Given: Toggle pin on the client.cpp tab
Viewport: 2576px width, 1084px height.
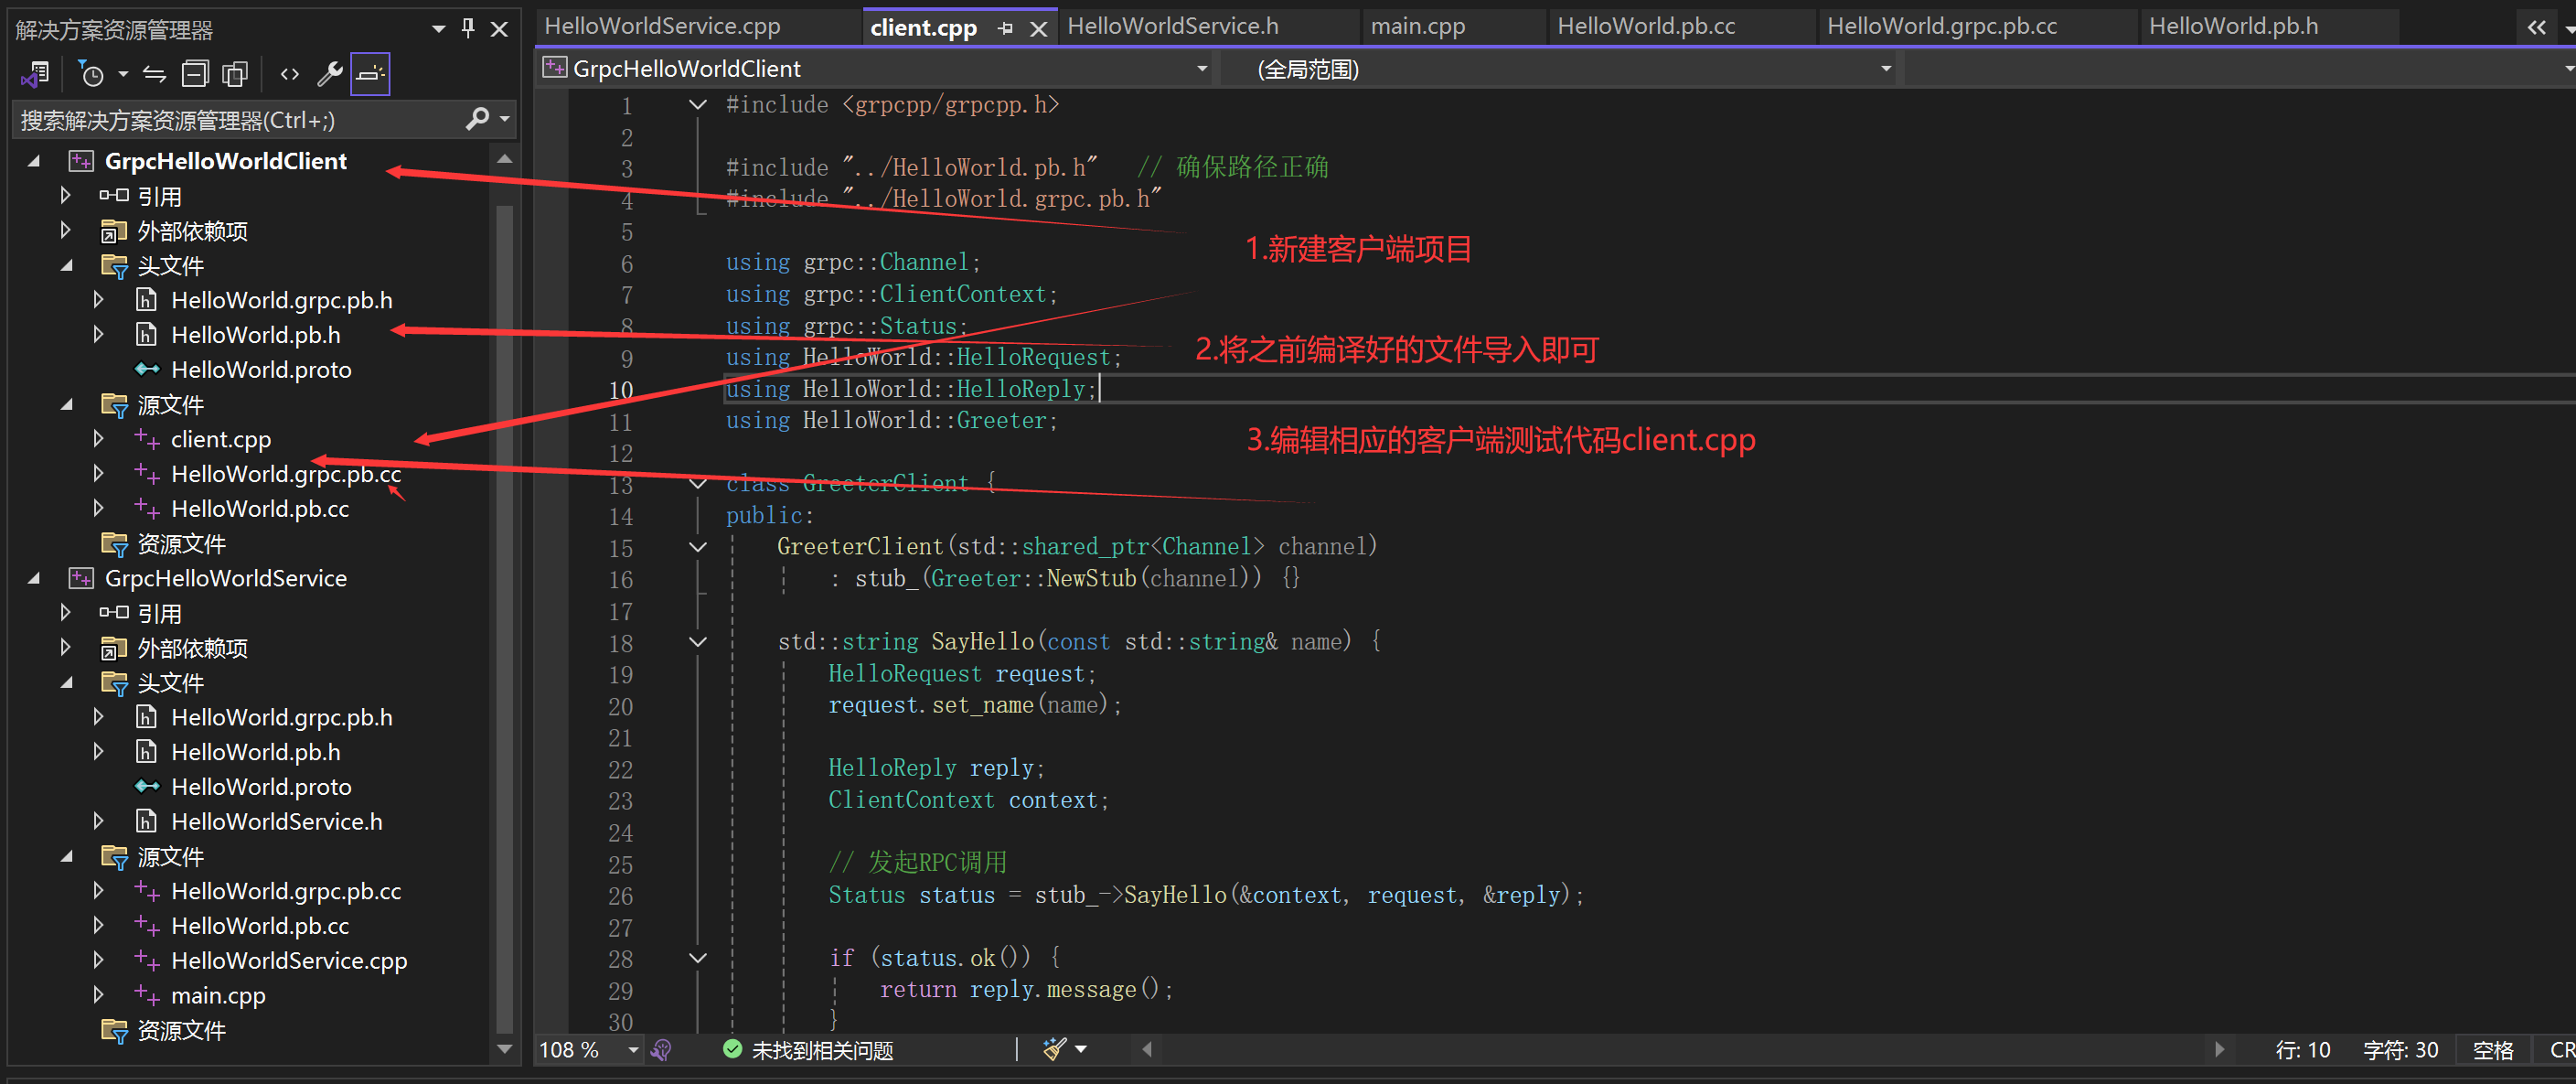Looking at the screenshot, I should pyautogui.click(x=1005, y=28).
